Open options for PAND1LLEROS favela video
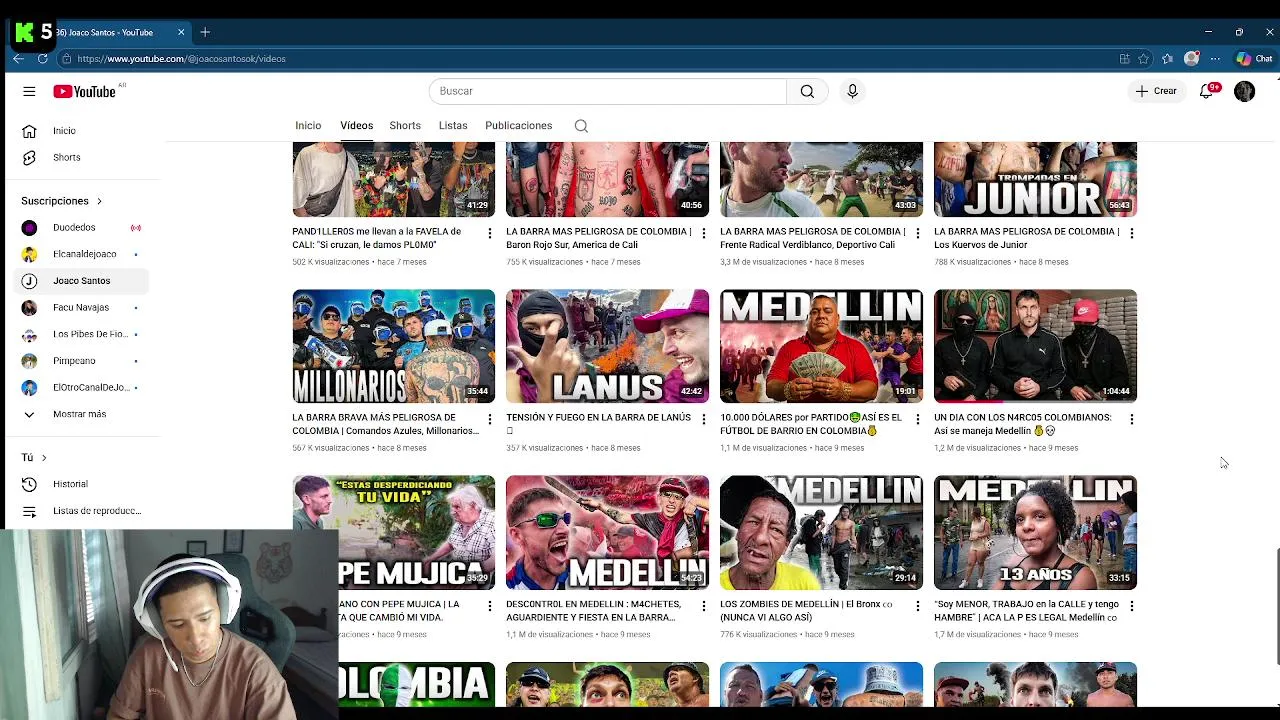Viewport: 1280px width, 720px height. [x=489, y=233]
